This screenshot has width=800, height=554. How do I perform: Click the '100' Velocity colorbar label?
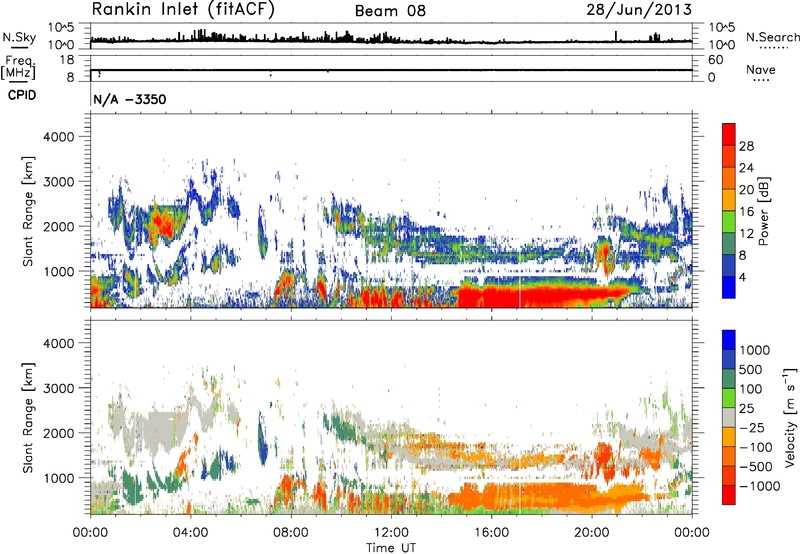pyautogui.click(x=751, y=389)
